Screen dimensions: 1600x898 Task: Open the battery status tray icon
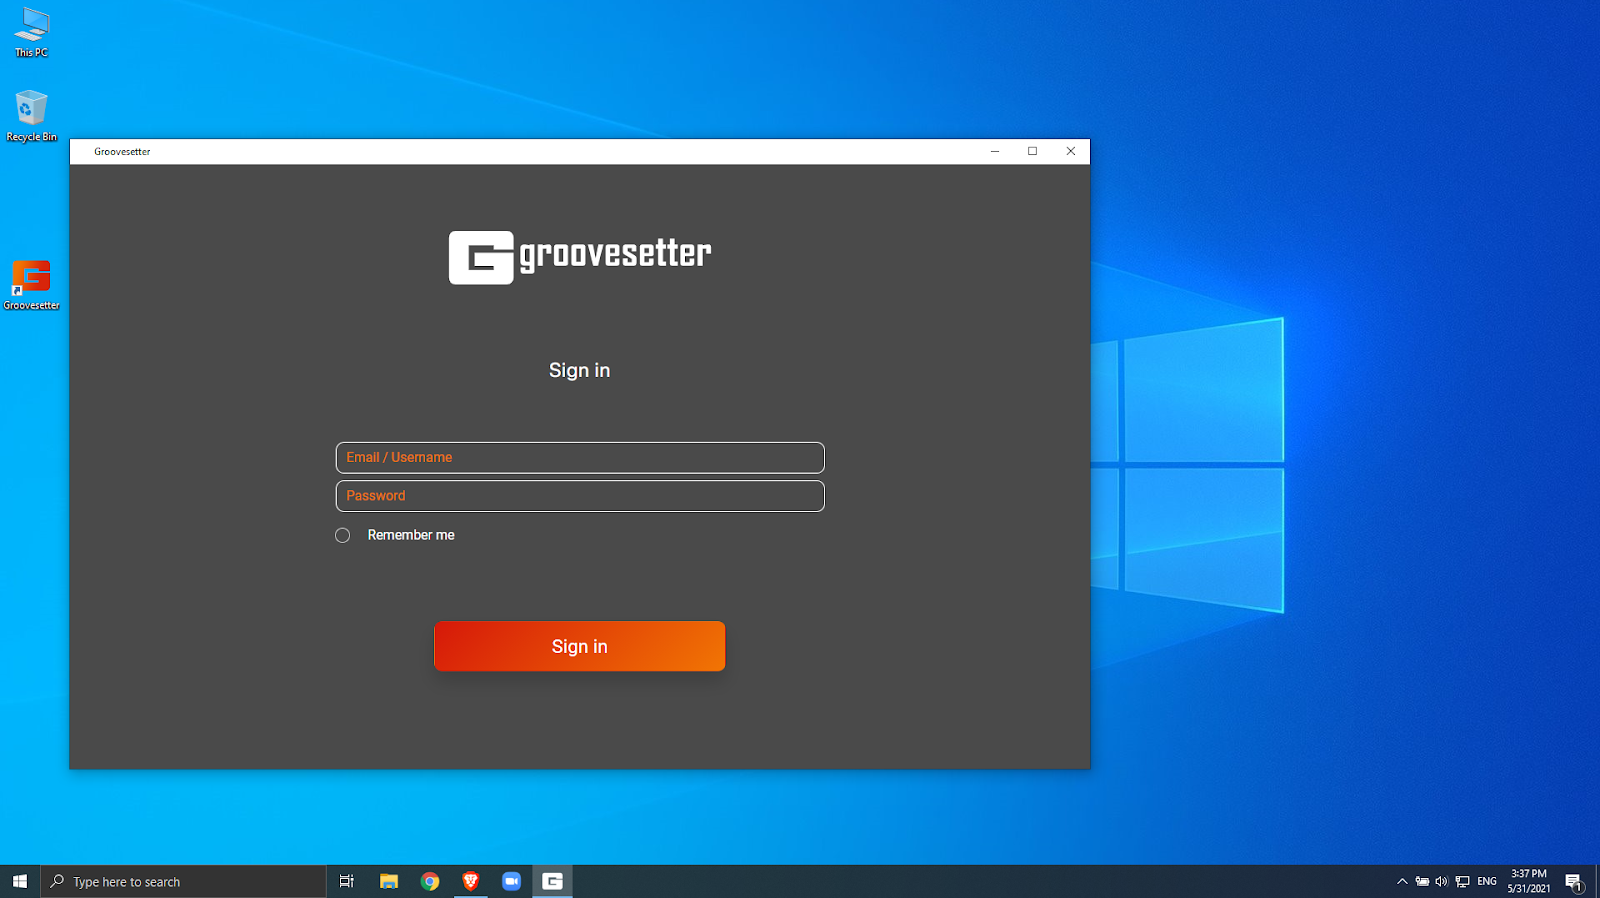pos(1422,881)
